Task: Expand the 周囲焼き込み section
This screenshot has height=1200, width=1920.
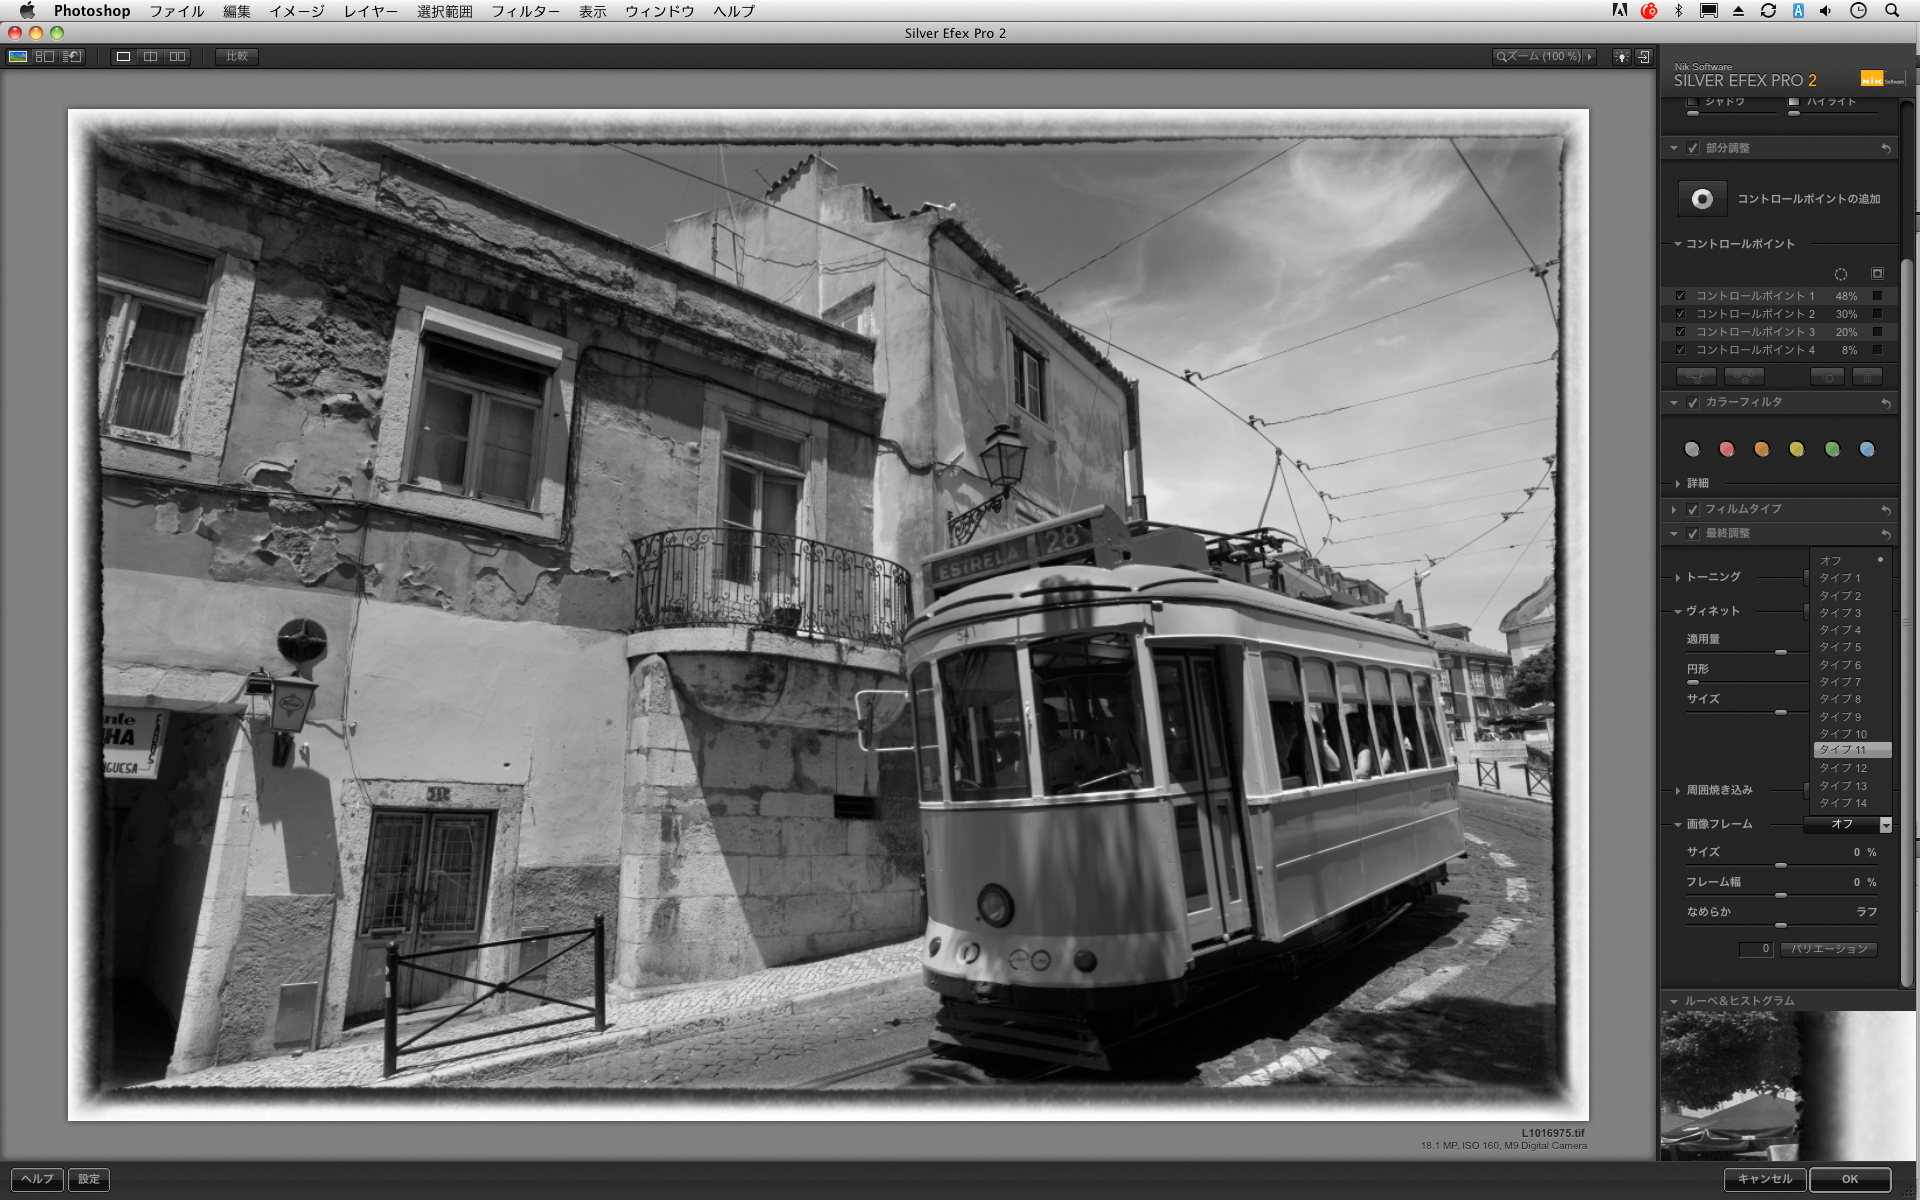Action: (x=1678, y=790)
